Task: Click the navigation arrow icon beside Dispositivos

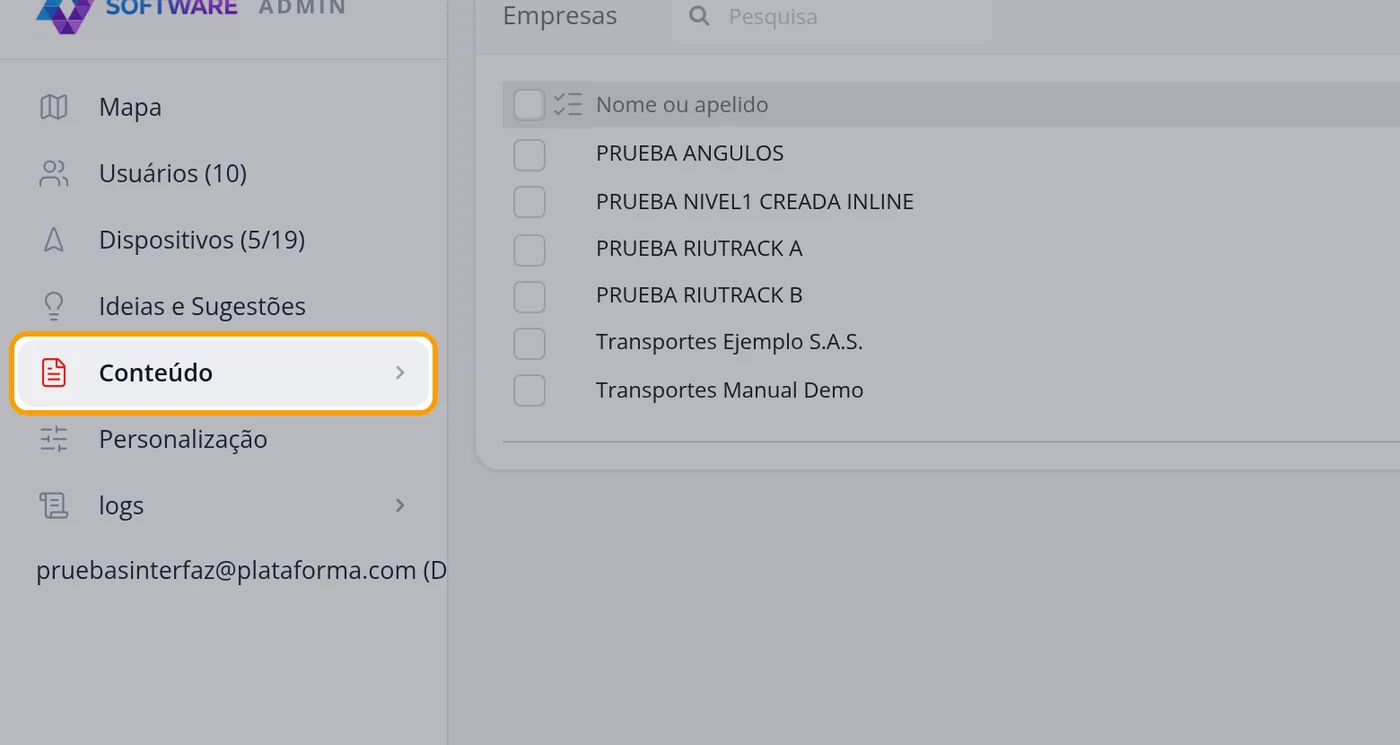Action: point(54,240)
